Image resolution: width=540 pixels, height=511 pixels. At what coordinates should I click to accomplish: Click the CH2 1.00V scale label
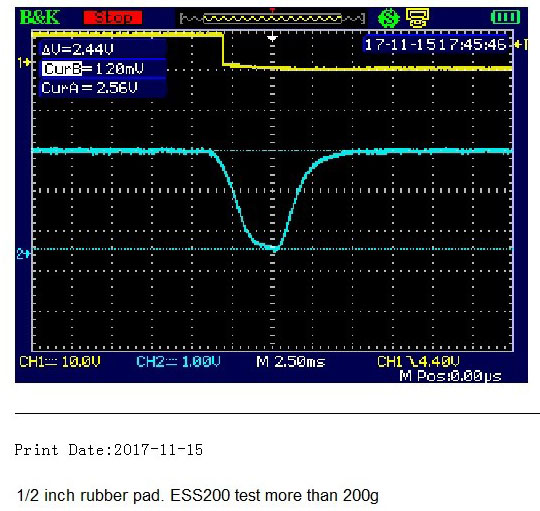(178, 362)
